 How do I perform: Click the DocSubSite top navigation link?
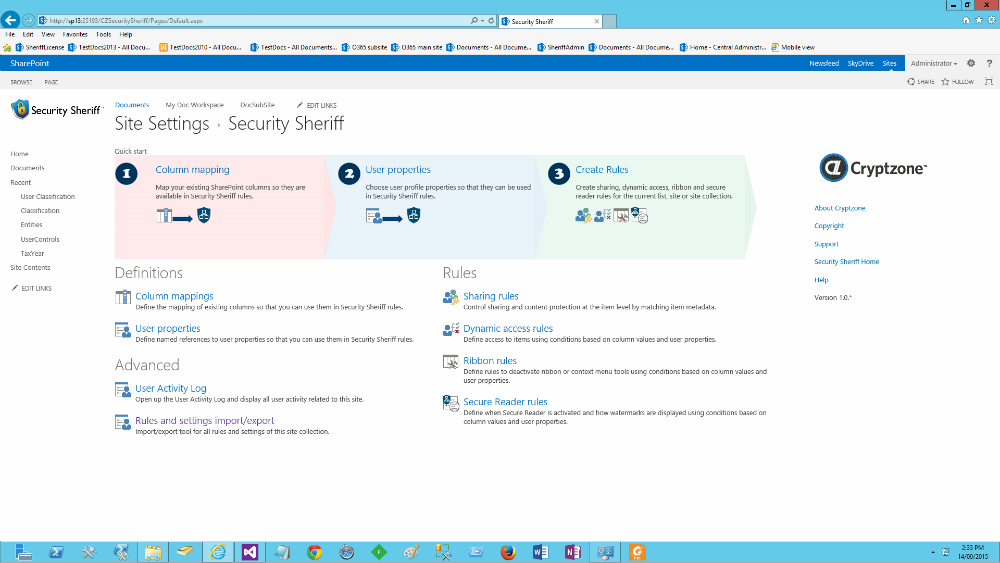tap(258, 105)
